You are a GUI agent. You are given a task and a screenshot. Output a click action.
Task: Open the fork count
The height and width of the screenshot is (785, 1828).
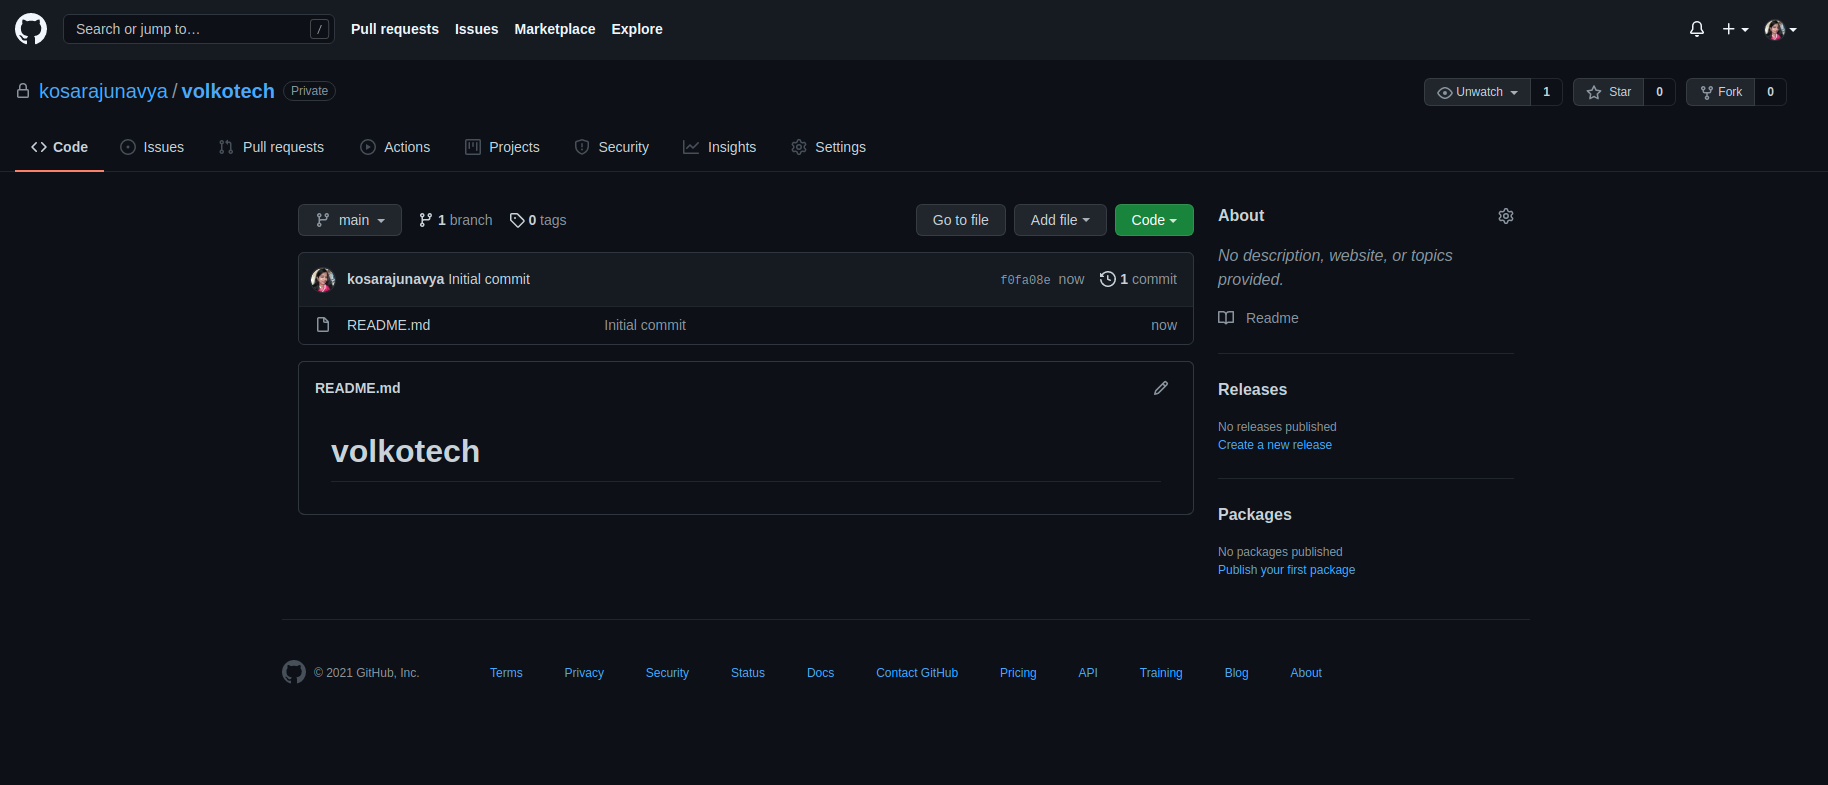1770,92
